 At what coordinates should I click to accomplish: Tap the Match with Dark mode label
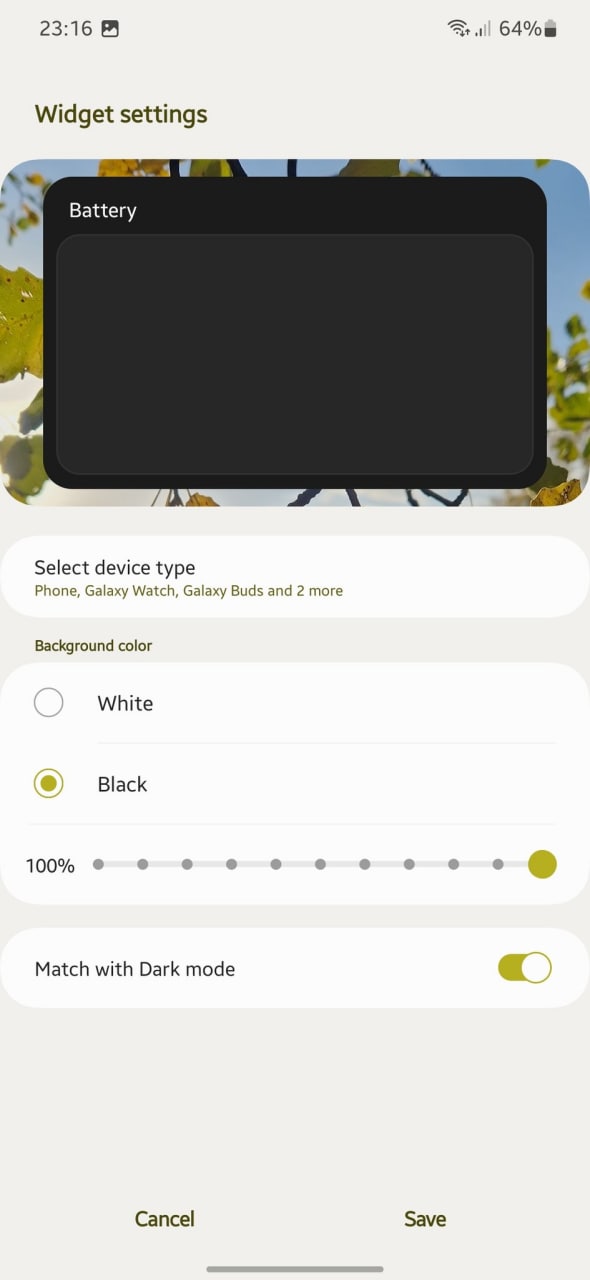(135, 968)
